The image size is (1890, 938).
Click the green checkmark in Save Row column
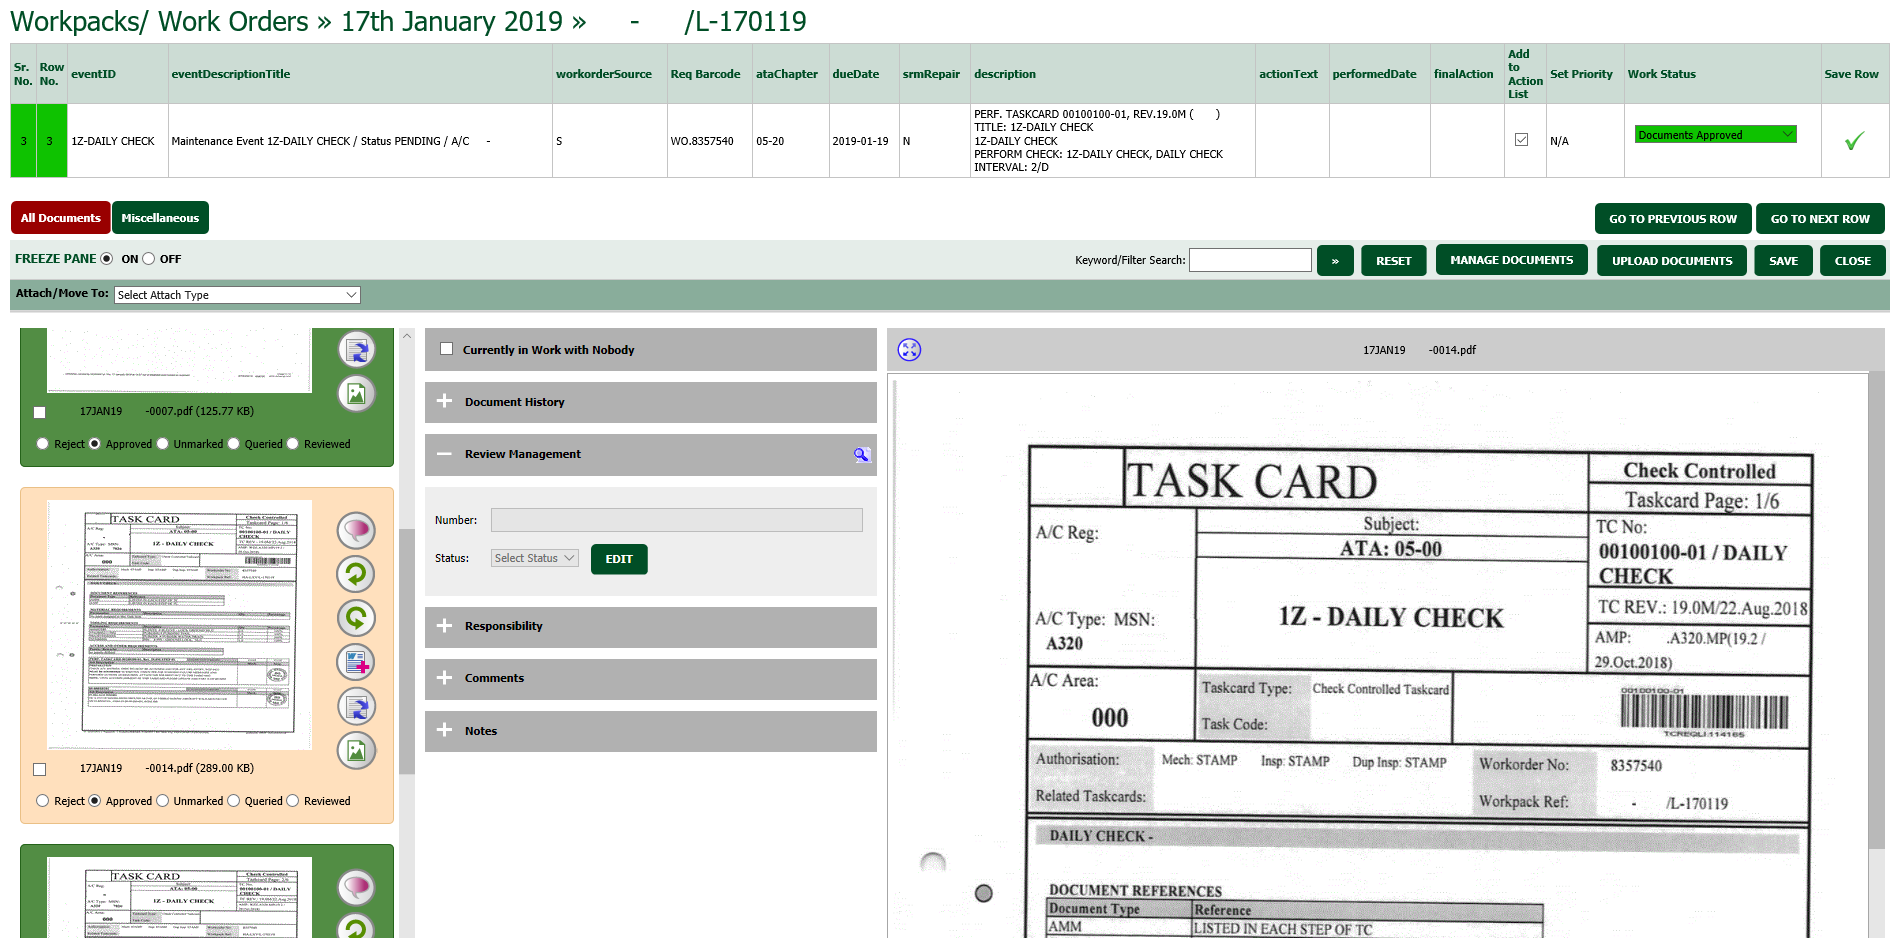pos(1854,141)
